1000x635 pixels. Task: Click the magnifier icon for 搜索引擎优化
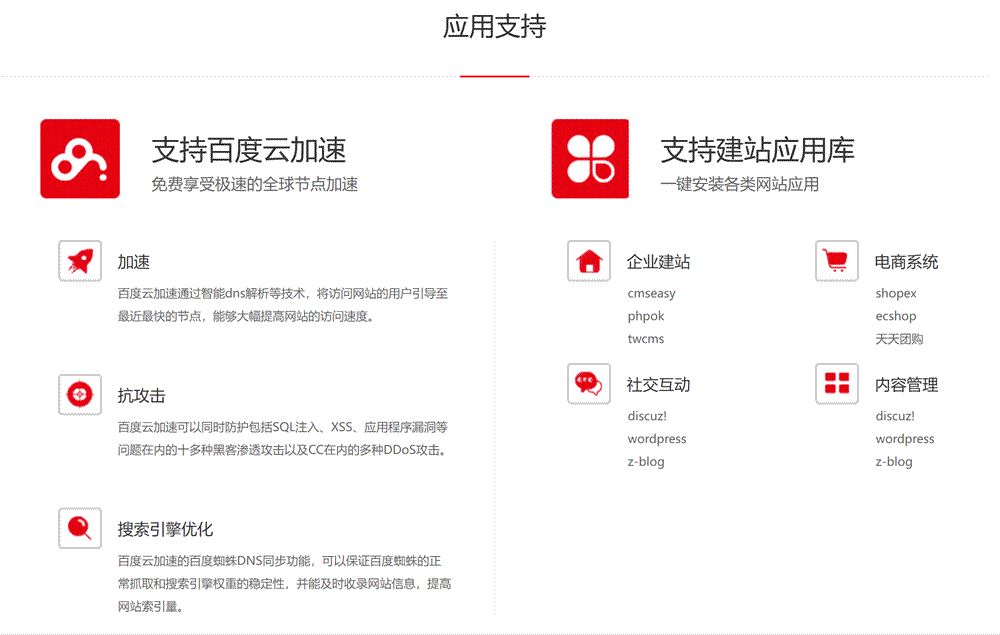click(80, 527)
